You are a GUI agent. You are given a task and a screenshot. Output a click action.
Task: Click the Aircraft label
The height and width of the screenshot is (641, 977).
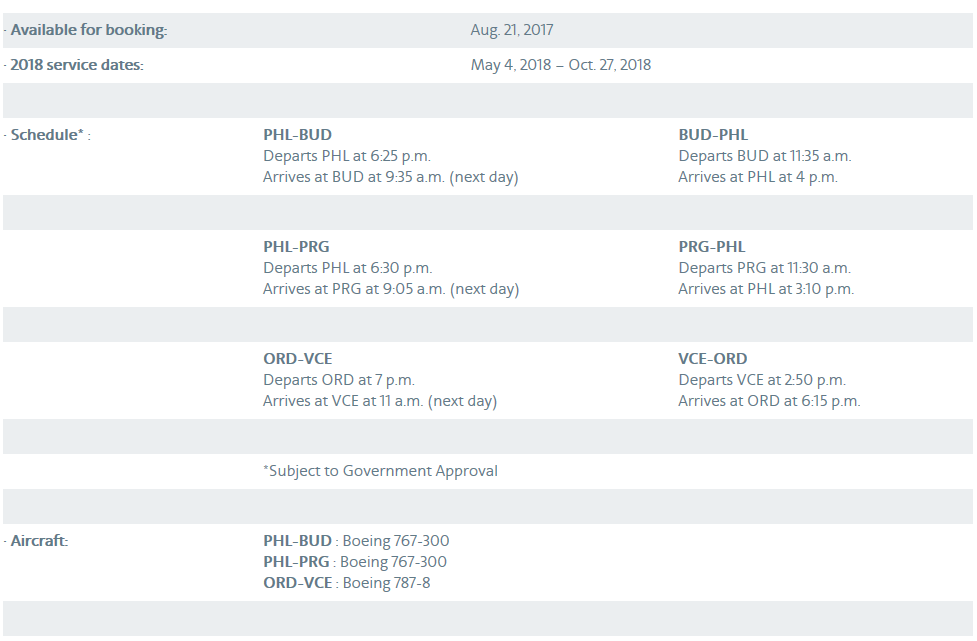pos(39,541)
